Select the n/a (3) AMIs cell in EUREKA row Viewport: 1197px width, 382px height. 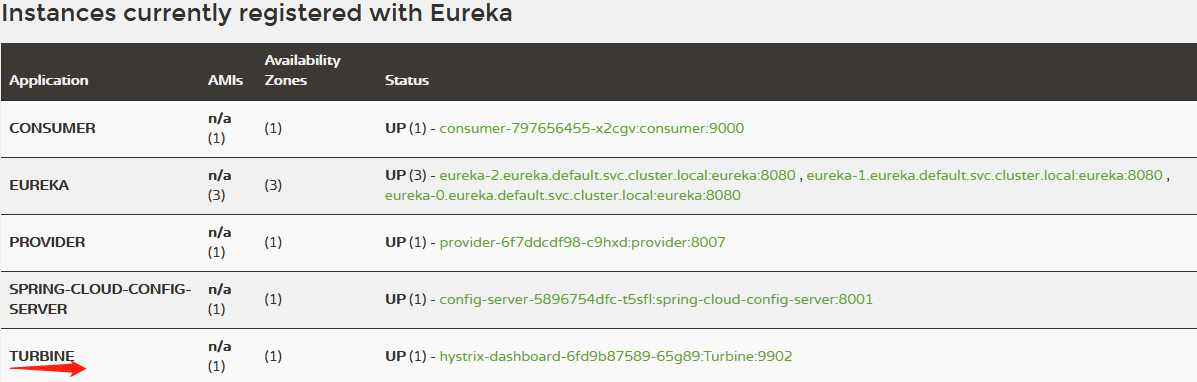(219, 185)
